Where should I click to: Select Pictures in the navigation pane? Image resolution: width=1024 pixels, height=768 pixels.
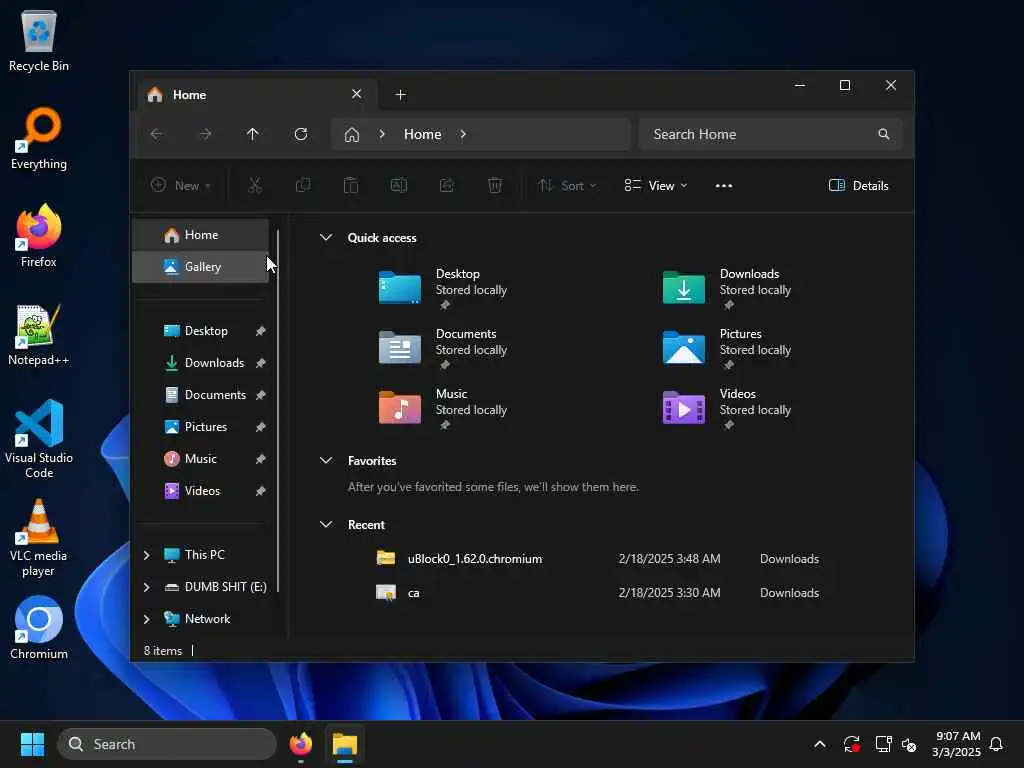tap(200, 427)
